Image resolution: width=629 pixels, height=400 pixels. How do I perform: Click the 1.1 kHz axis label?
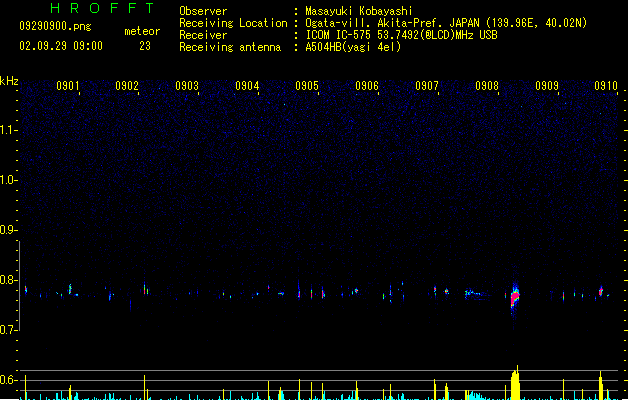(x=8, y=130)
